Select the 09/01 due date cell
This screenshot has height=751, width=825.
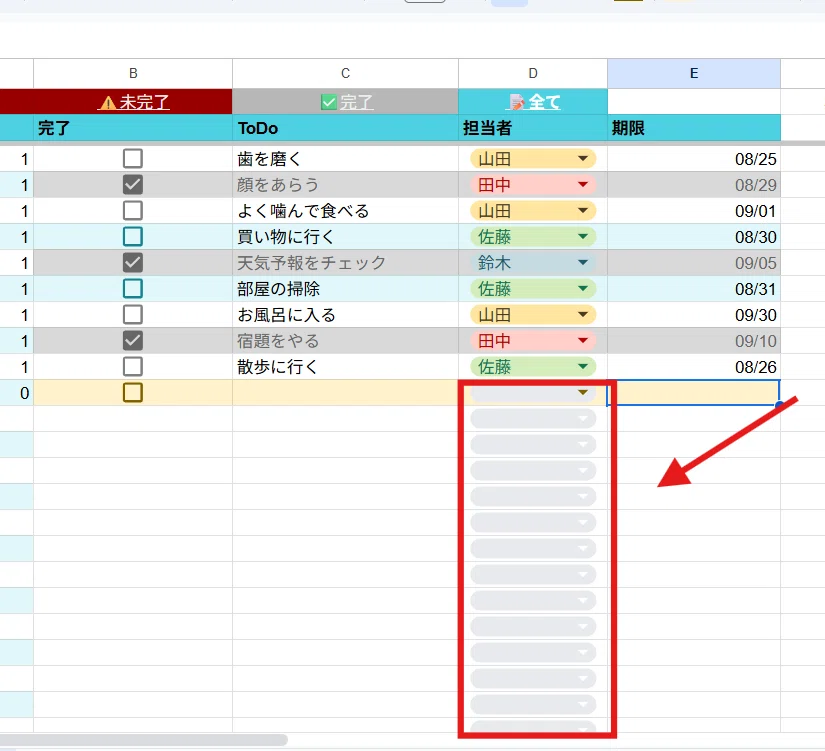[x=694, y=211]
